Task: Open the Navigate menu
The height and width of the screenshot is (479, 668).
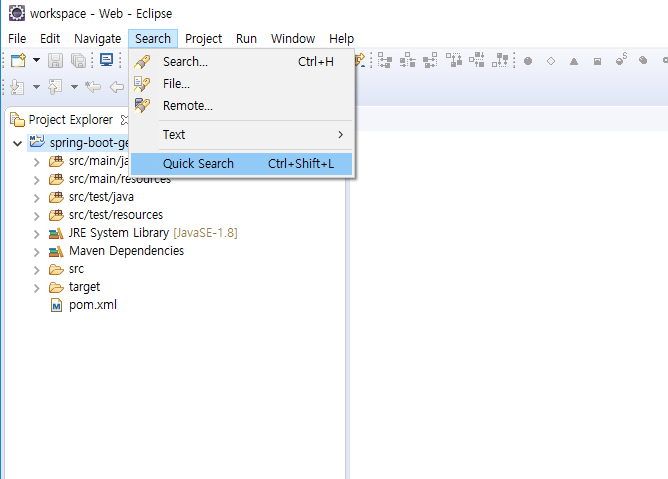Action: click(x=98, y=39)
